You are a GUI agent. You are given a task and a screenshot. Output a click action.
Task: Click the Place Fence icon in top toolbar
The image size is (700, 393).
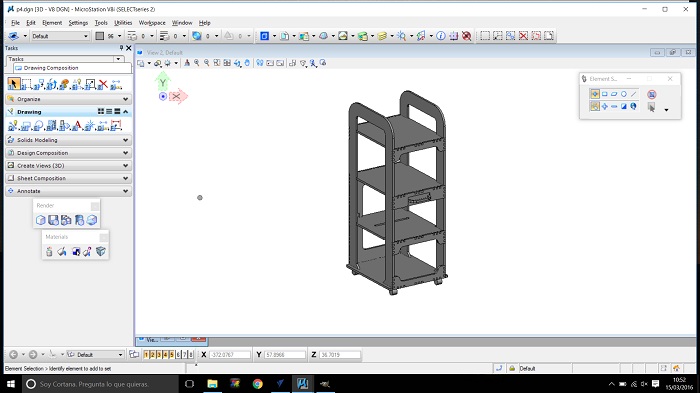coord(485,36)
